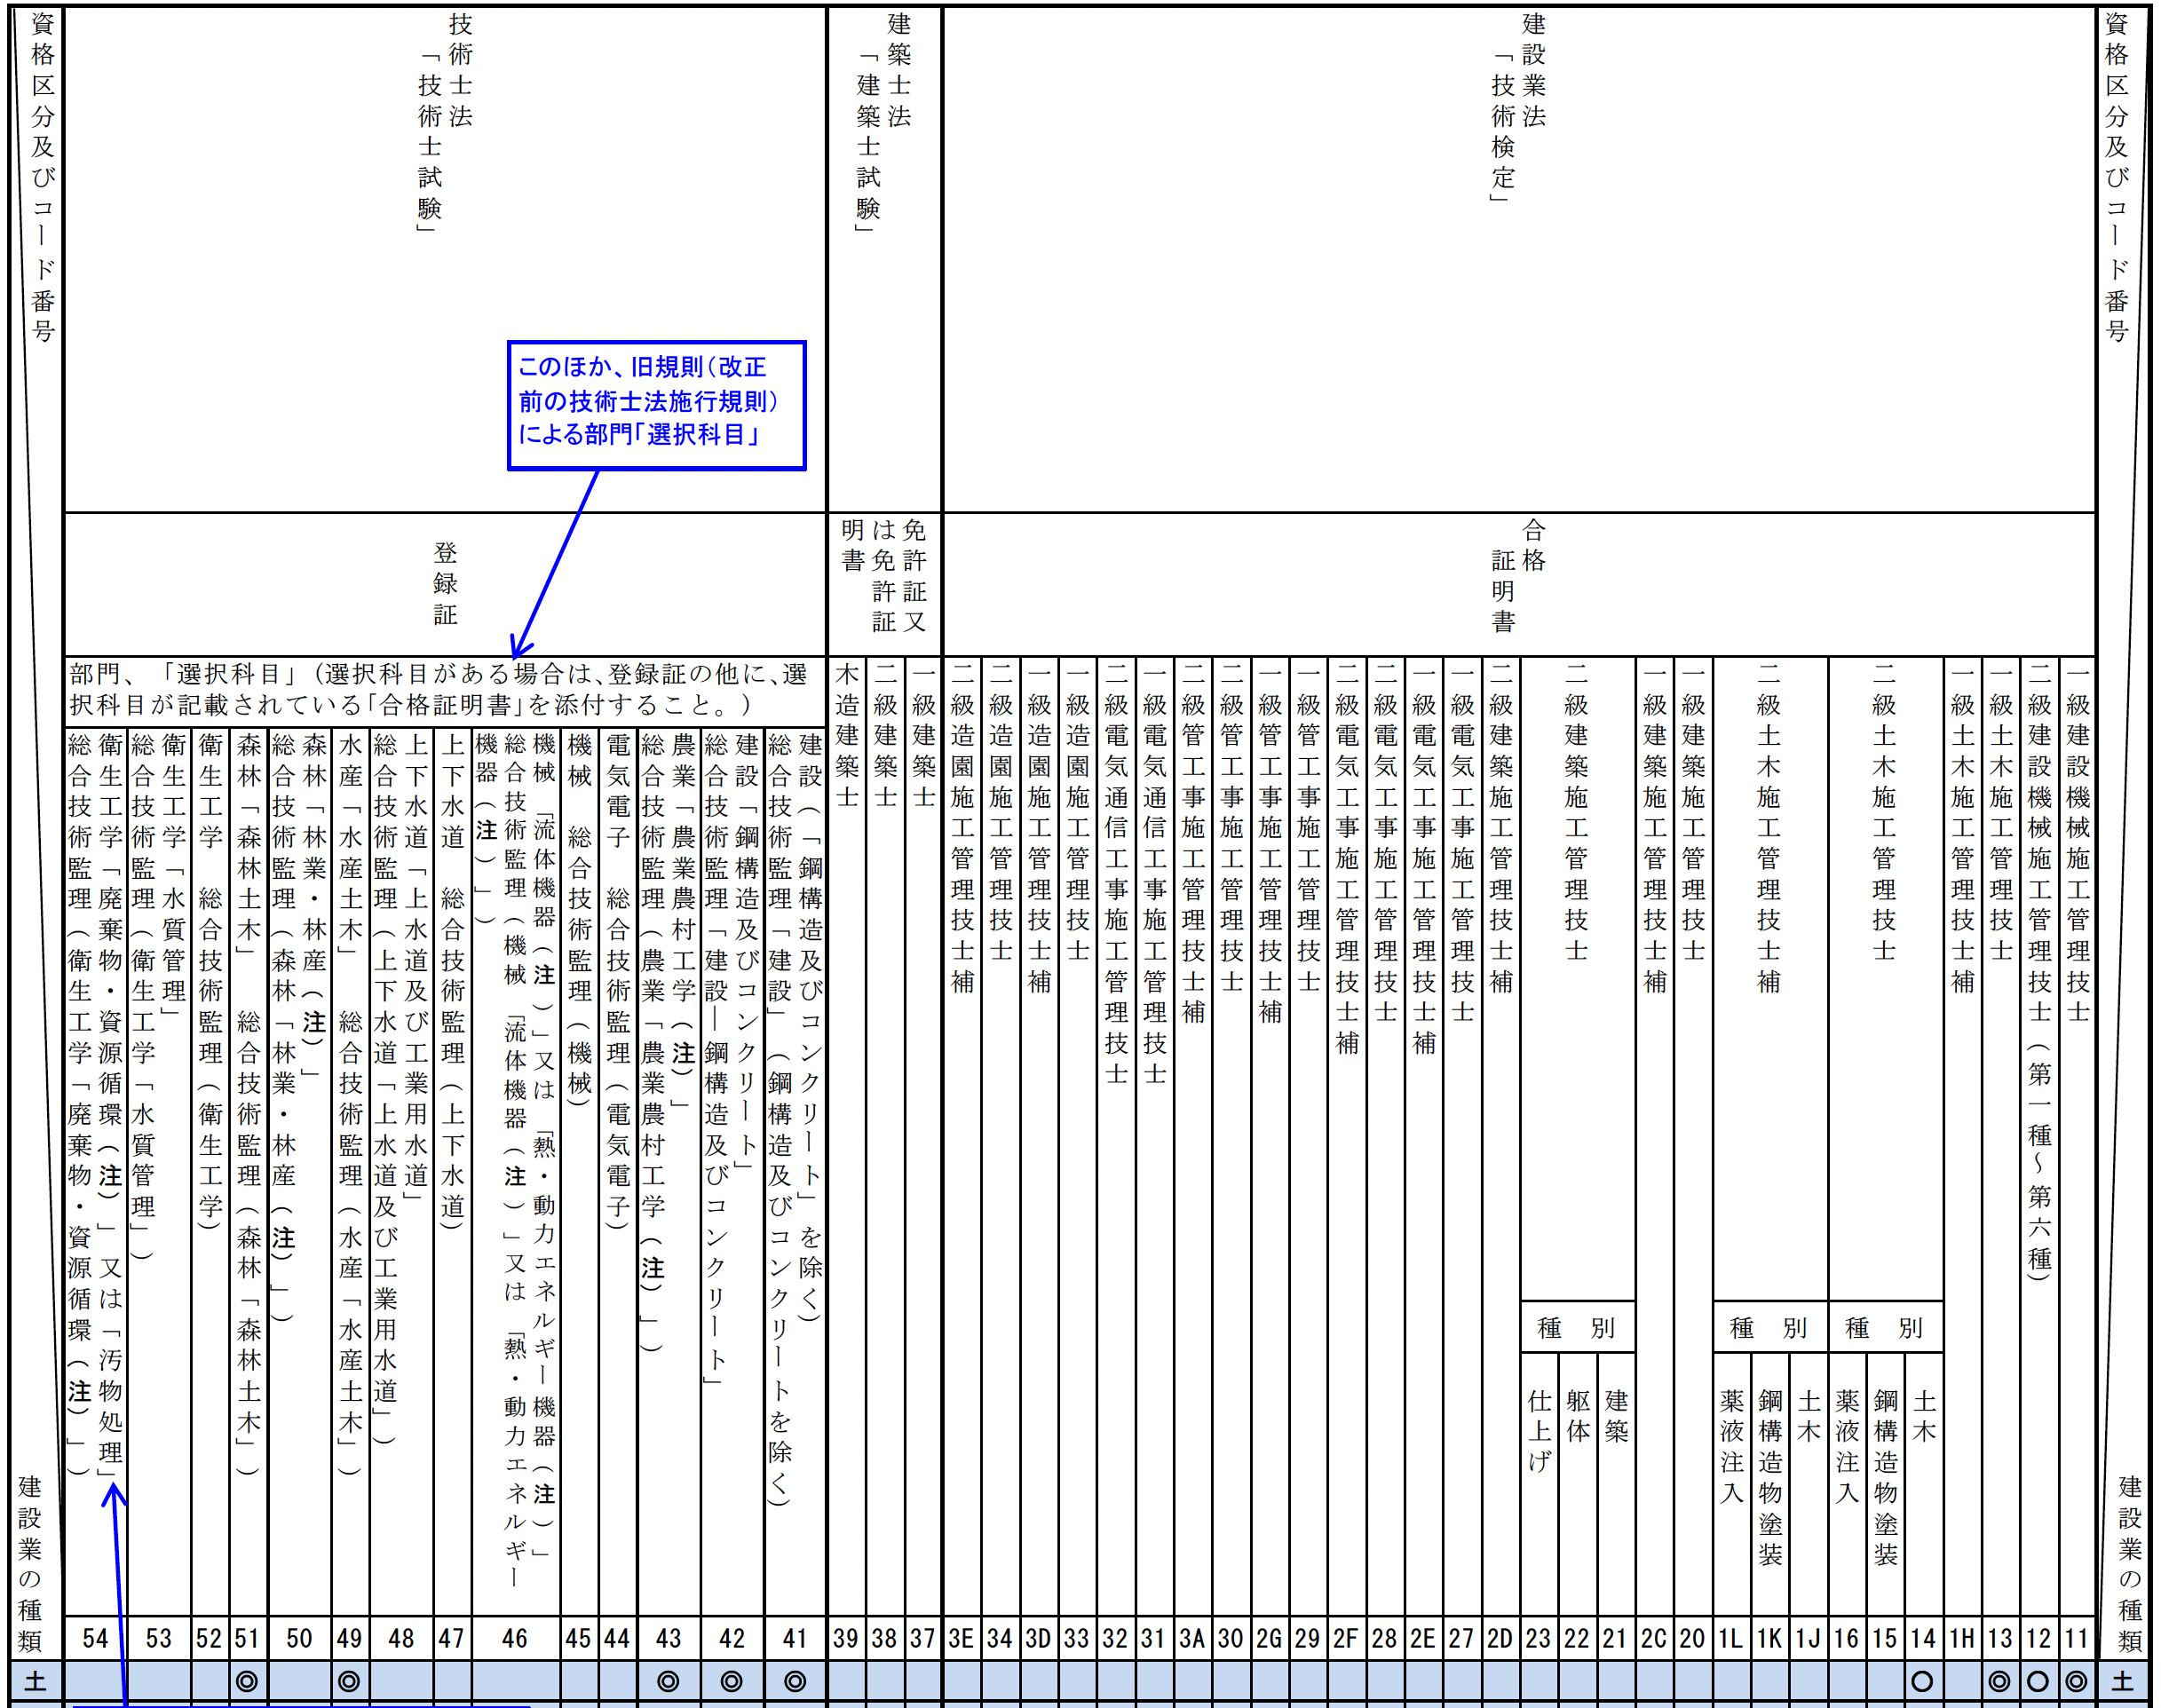
Task: Select the 合格証明書 header cell
Action: [1519, 584]
